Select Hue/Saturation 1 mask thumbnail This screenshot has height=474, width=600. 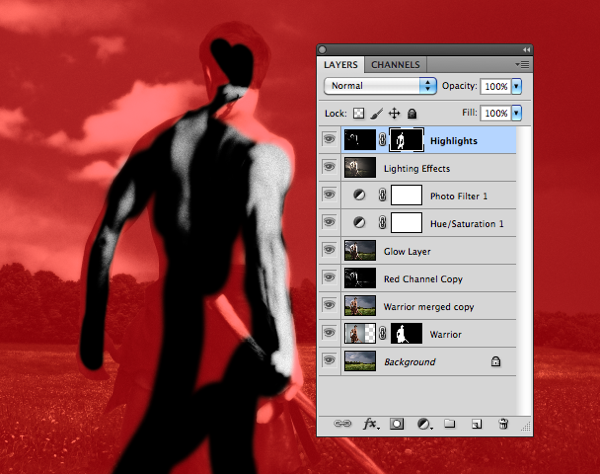(x=406, y=223)
